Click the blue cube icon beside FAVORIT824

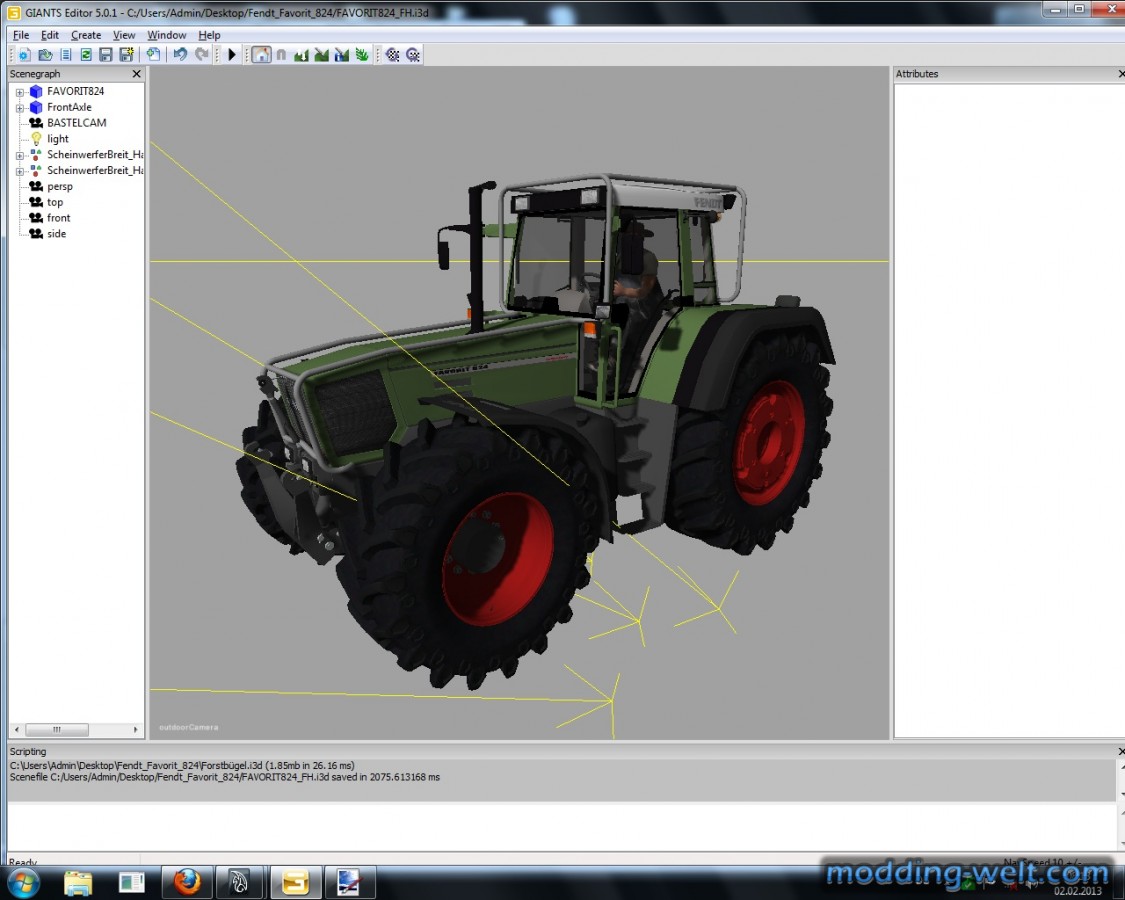(36, 91)
